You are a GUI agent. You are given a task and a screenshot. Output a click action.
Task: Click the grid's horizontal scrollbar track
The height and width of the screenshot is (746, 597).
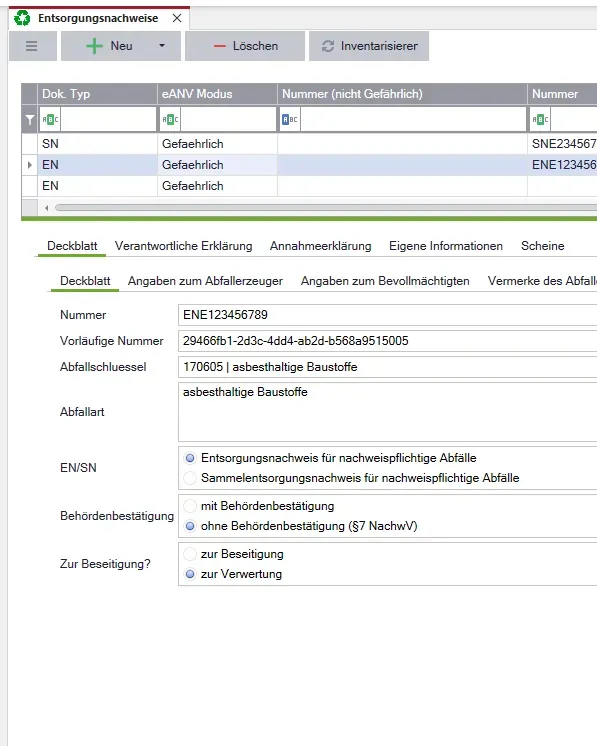click(325, 208)
